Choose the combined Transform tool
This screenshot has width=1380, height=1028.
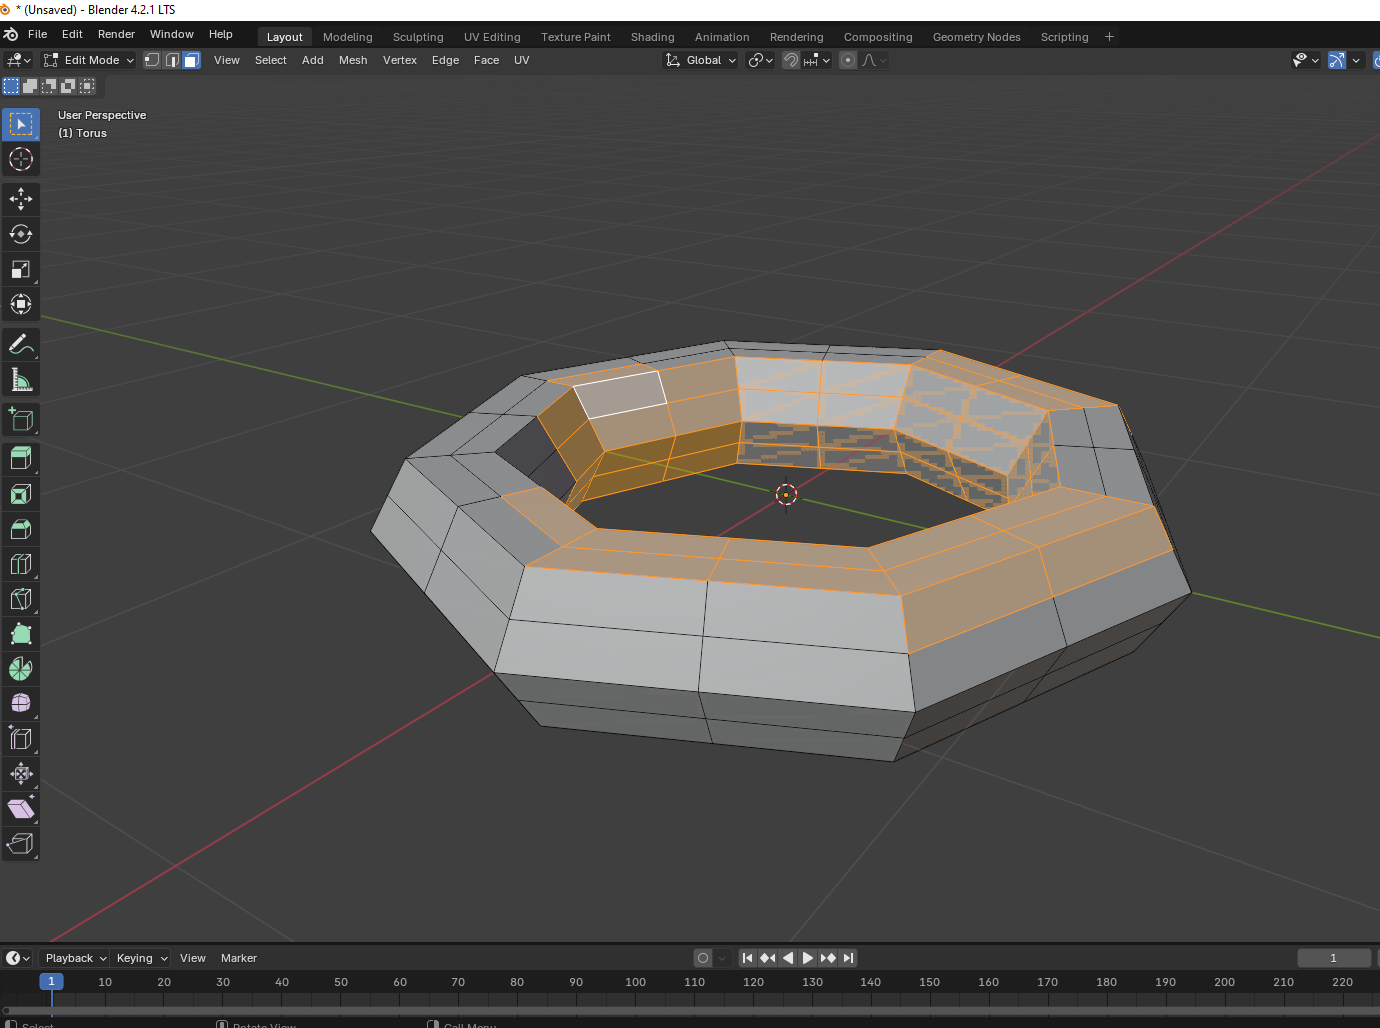21,304
